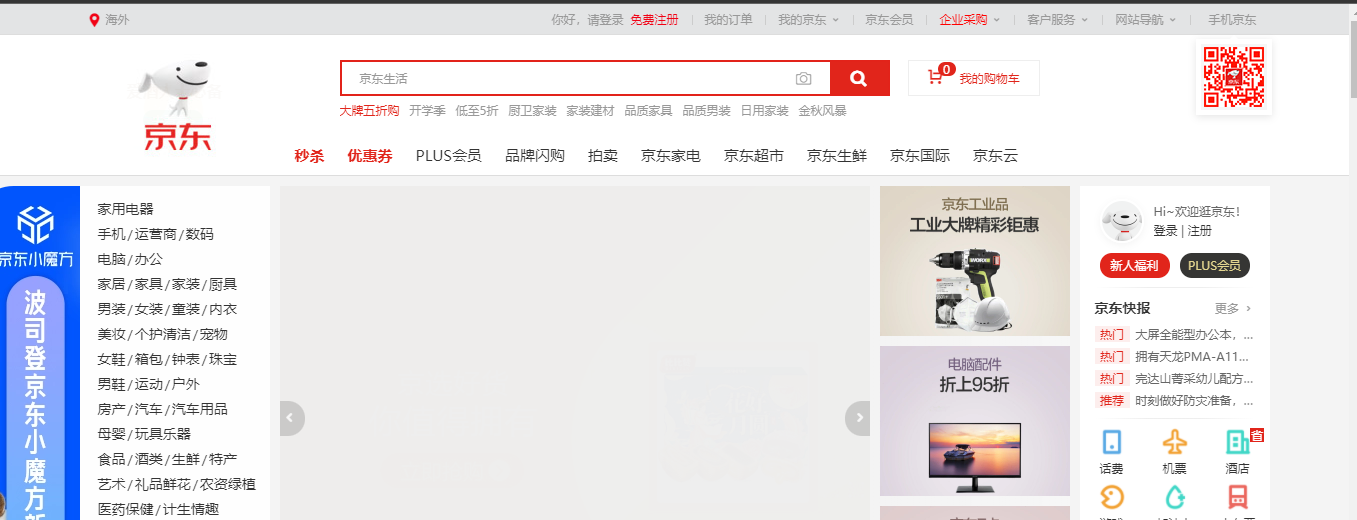Open the 京东工业品 drill promo image

(x=975, y=261)
